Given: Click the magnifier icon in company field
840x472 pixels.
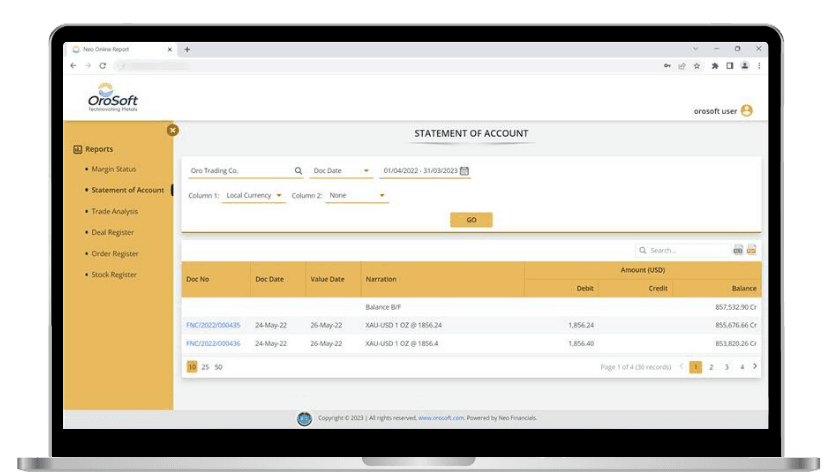Looking at the screenshot, I should coord(298,171).
